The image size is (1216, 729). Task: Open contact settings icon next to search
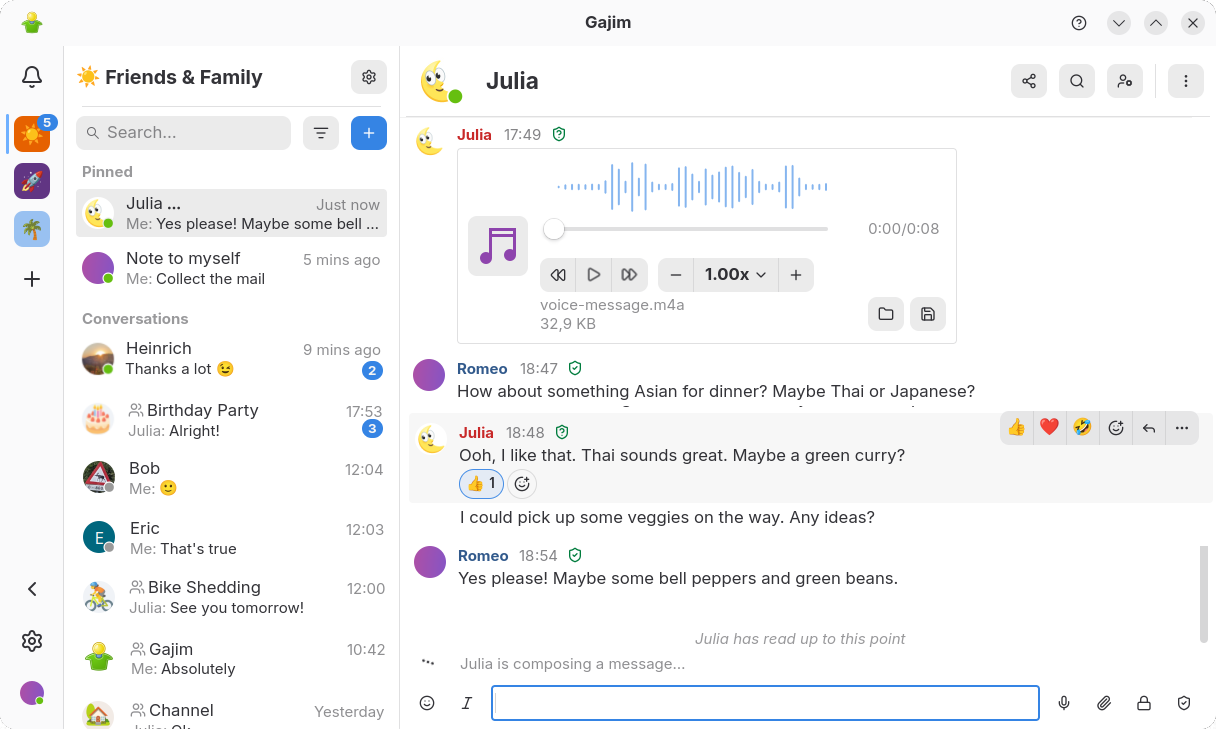(1125, 81)
